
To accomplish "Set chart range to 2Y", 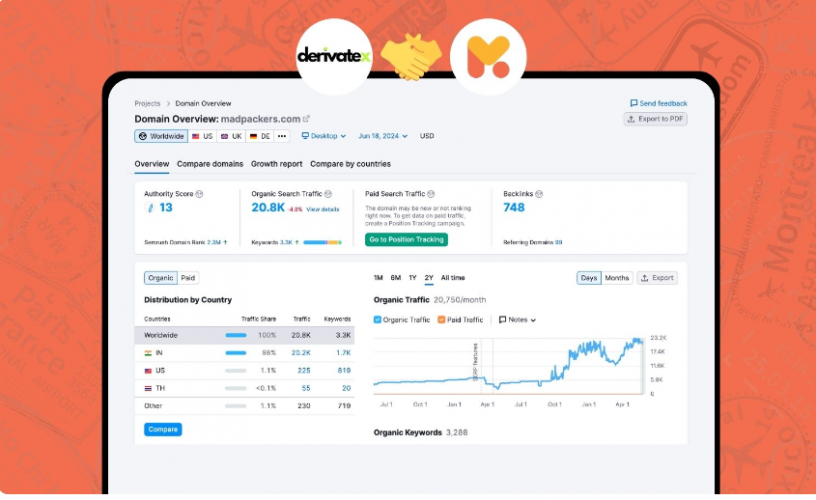I will pyautogui.click(x=429, y=278).
